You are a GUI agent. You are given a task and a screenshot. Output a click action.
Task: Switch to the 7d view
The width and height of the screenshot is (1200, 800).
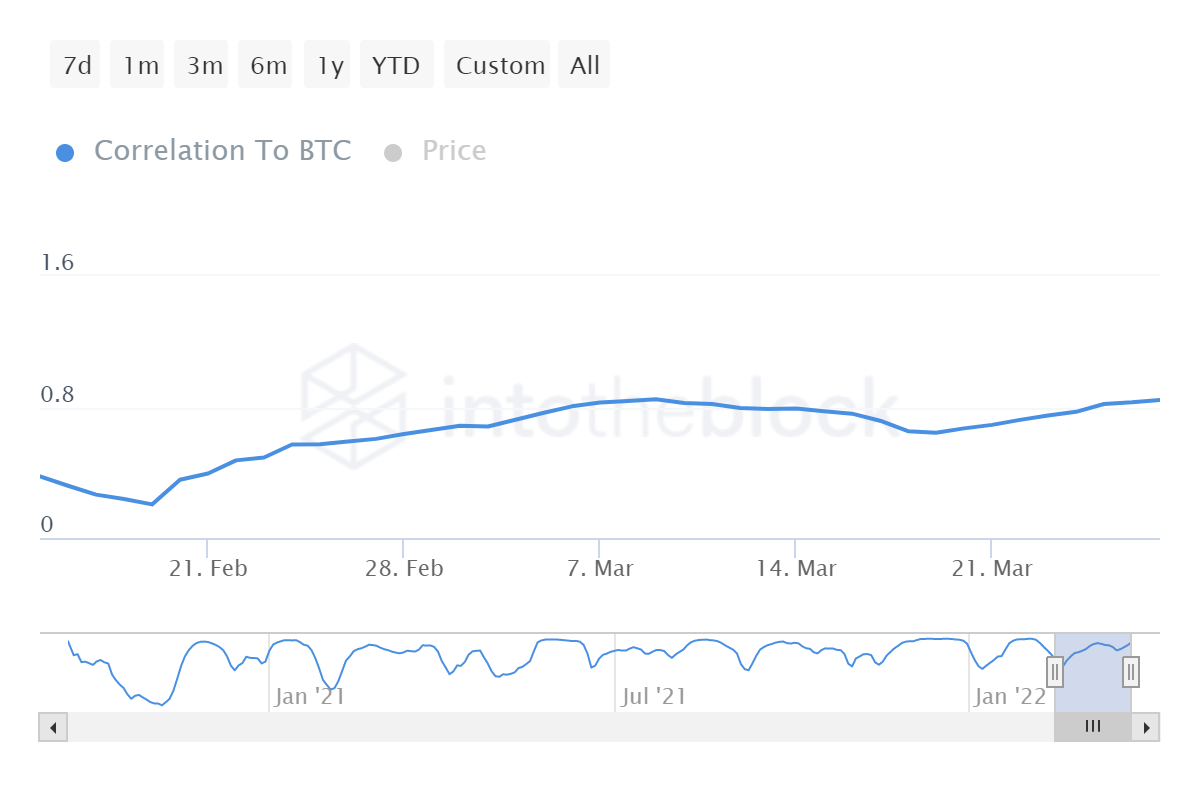coord(74,64)
